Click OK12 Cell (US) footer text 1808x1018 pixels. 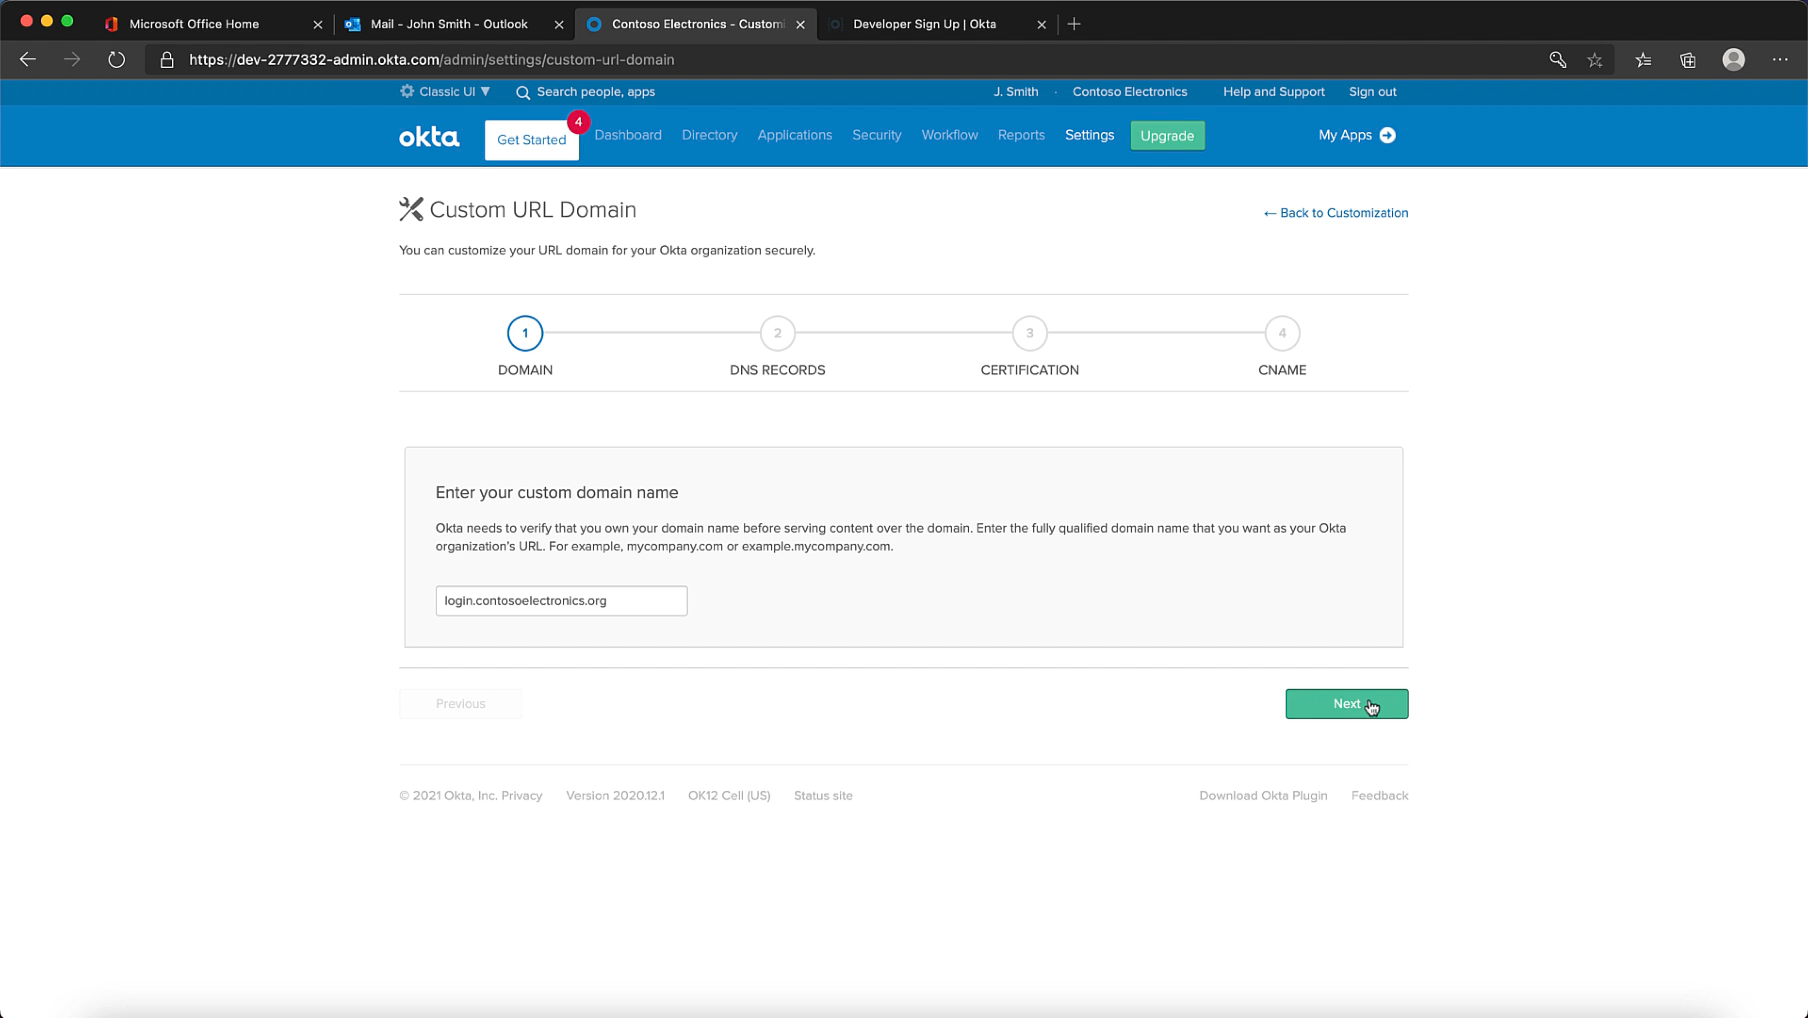[x=729, y=796]
